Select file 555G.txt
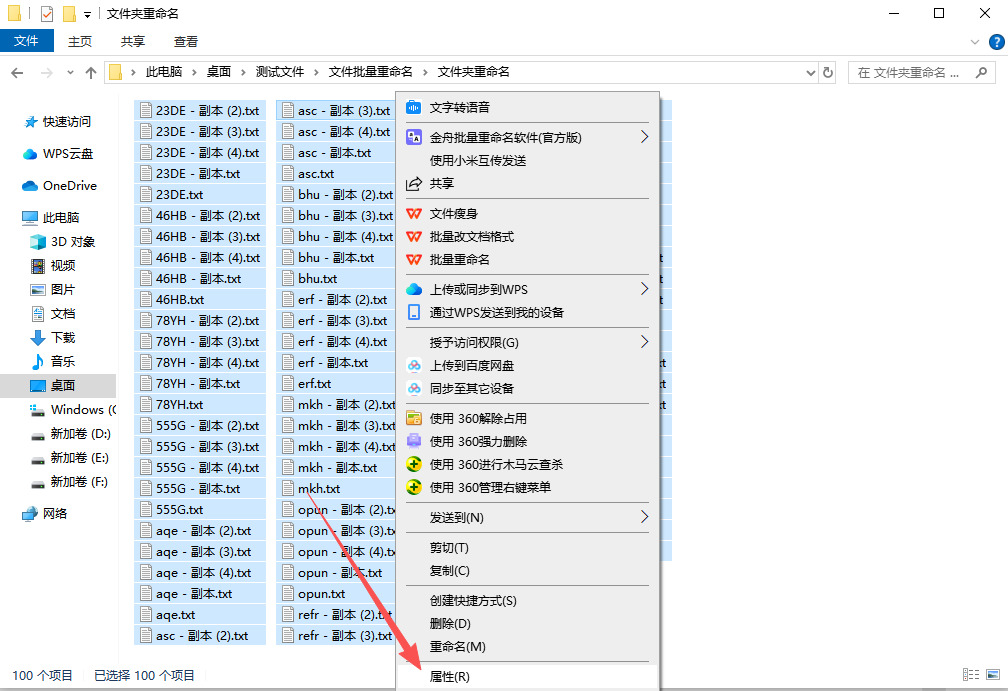This screenshot has height=691, width=1008. 201,510
